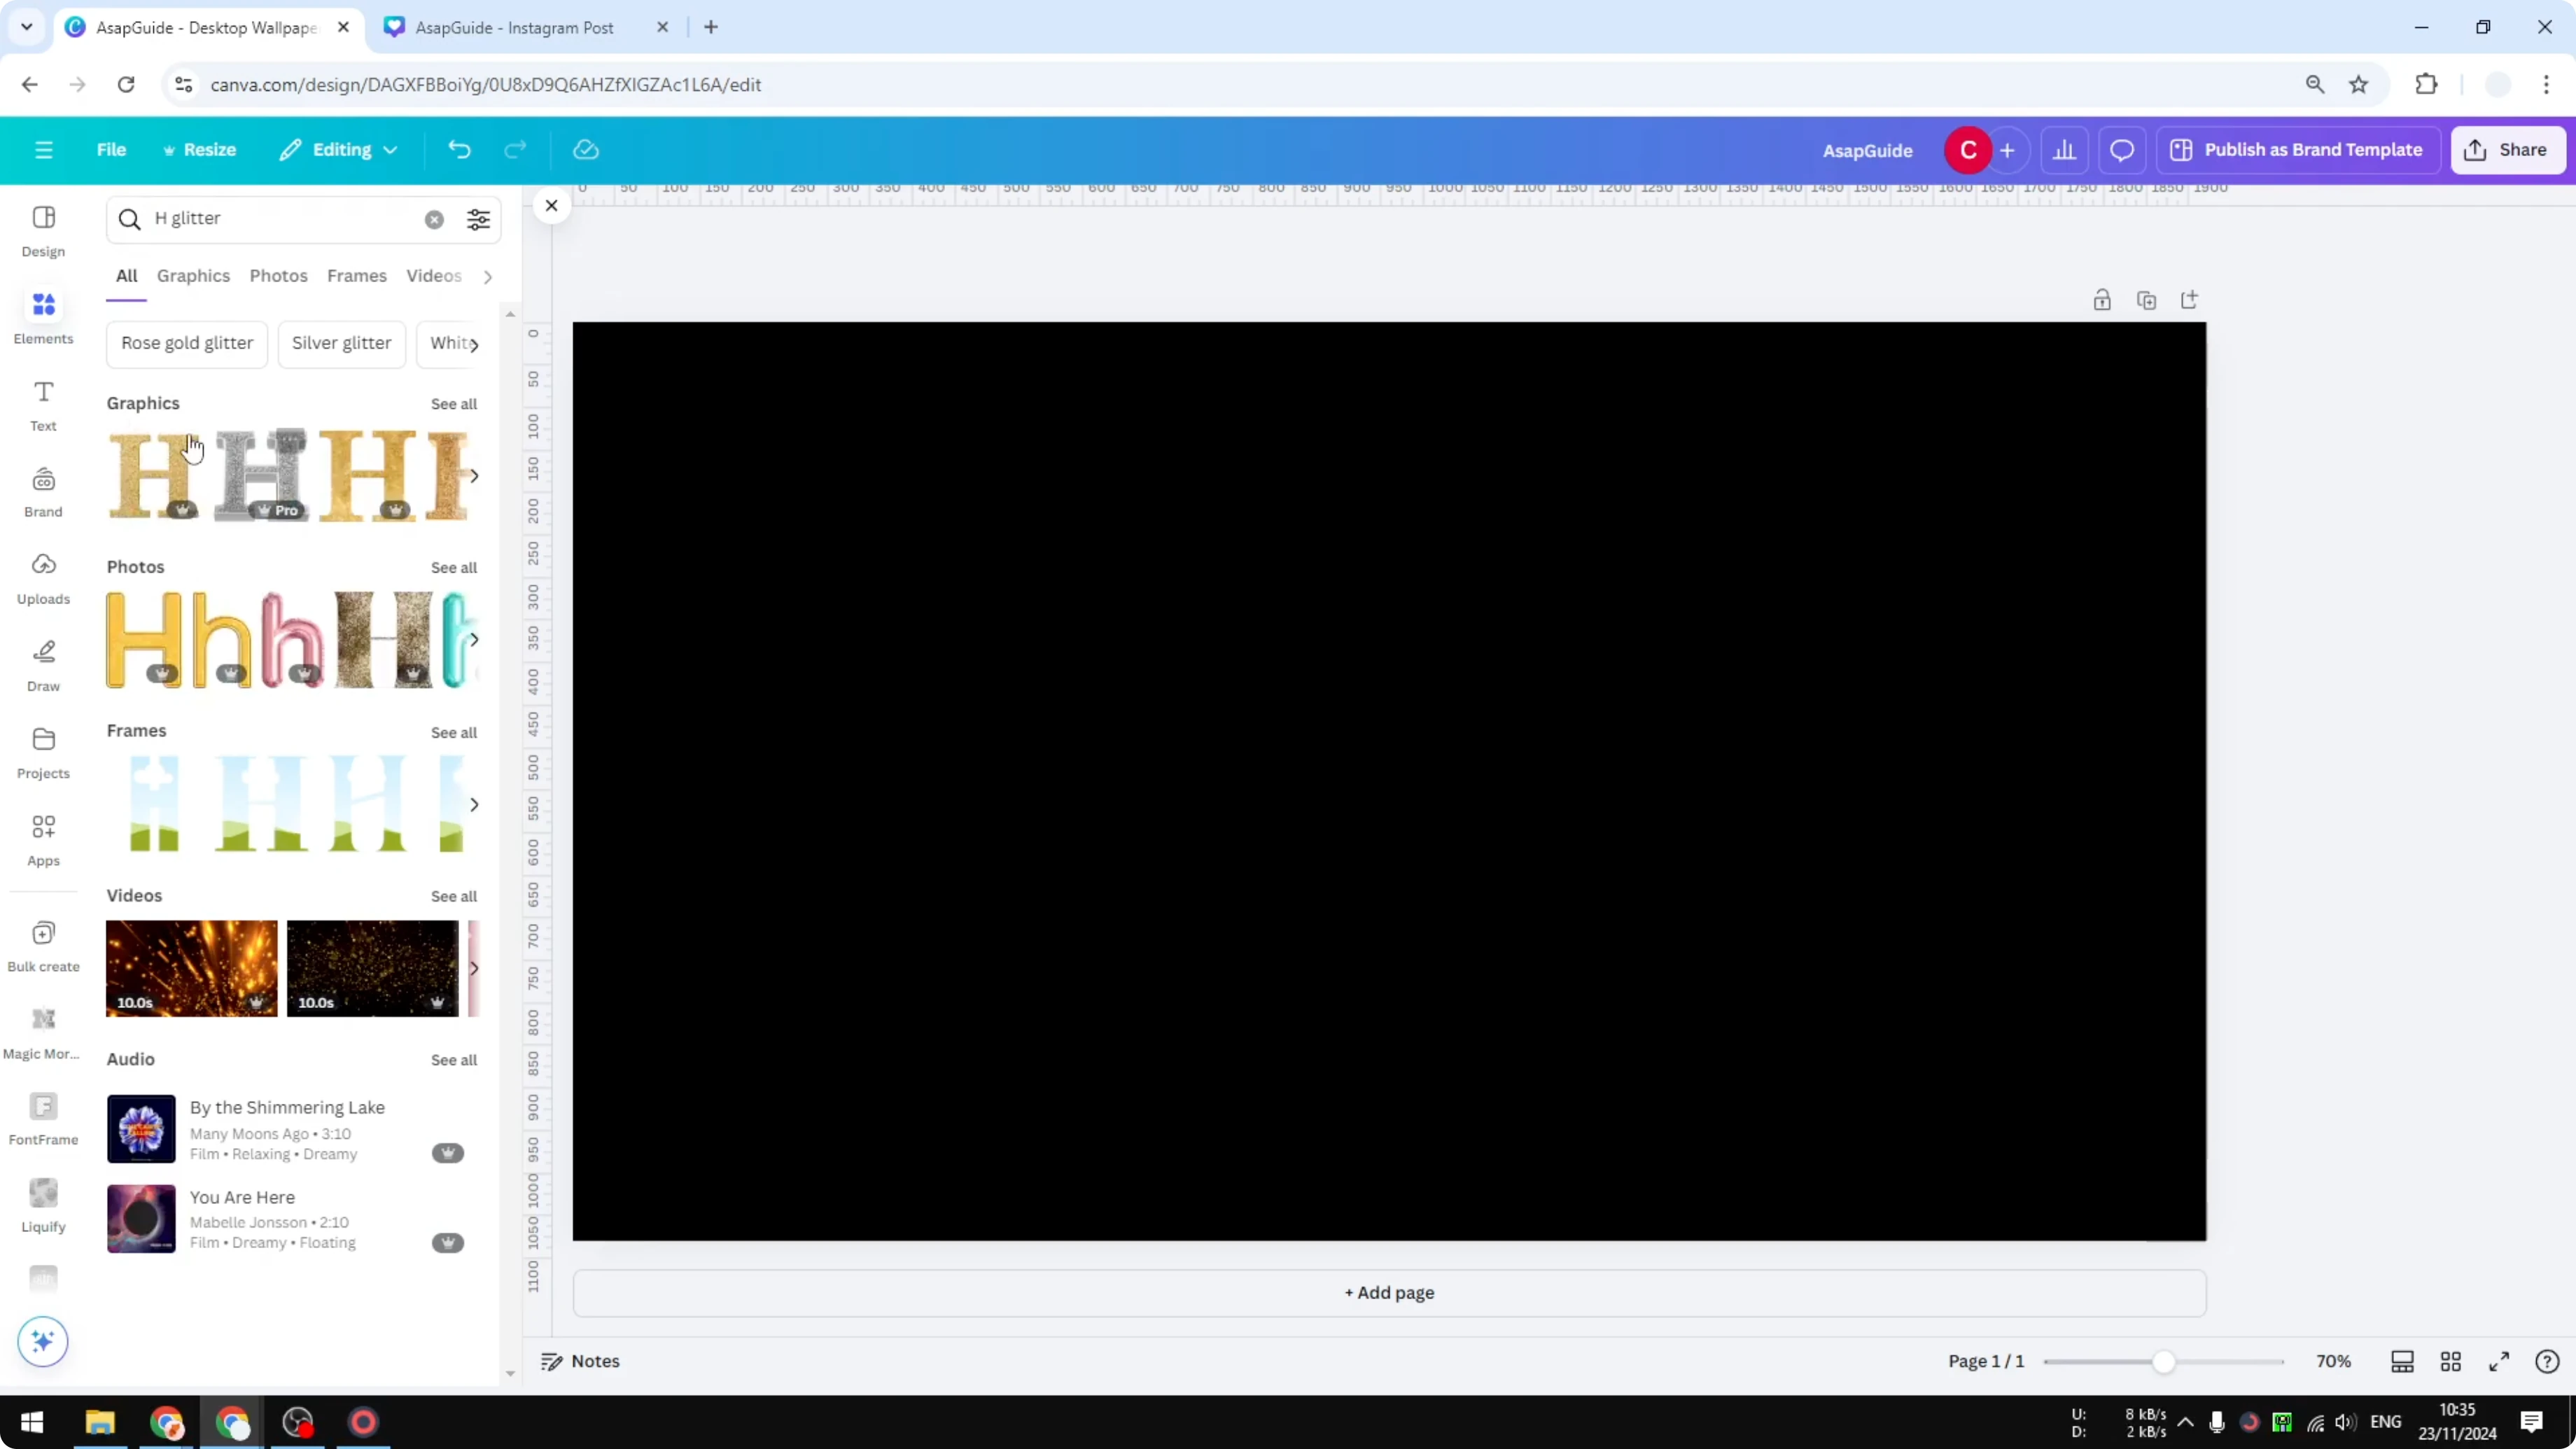This screenshot has width=2576, height=1449.
Task: Open the Bulk create panel
Action: click(x=43, y=944)
